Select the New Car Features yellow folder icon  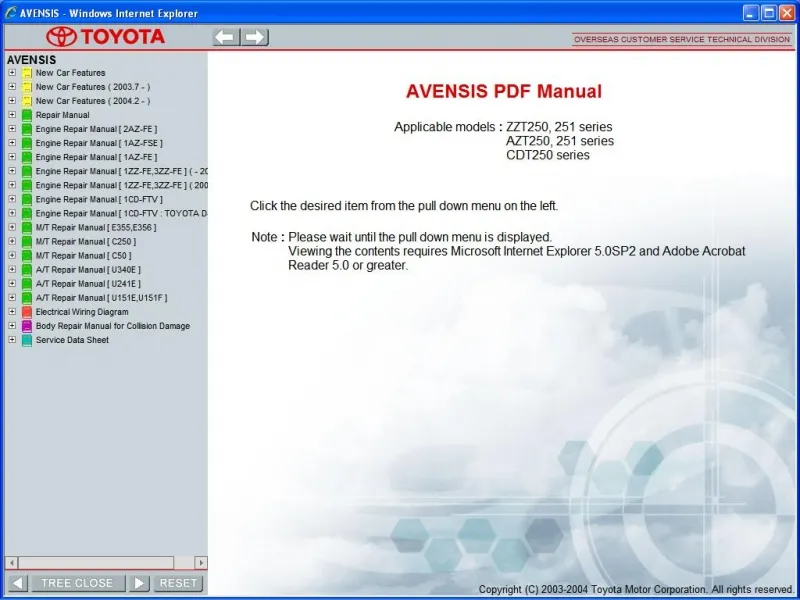pos(26,72)
